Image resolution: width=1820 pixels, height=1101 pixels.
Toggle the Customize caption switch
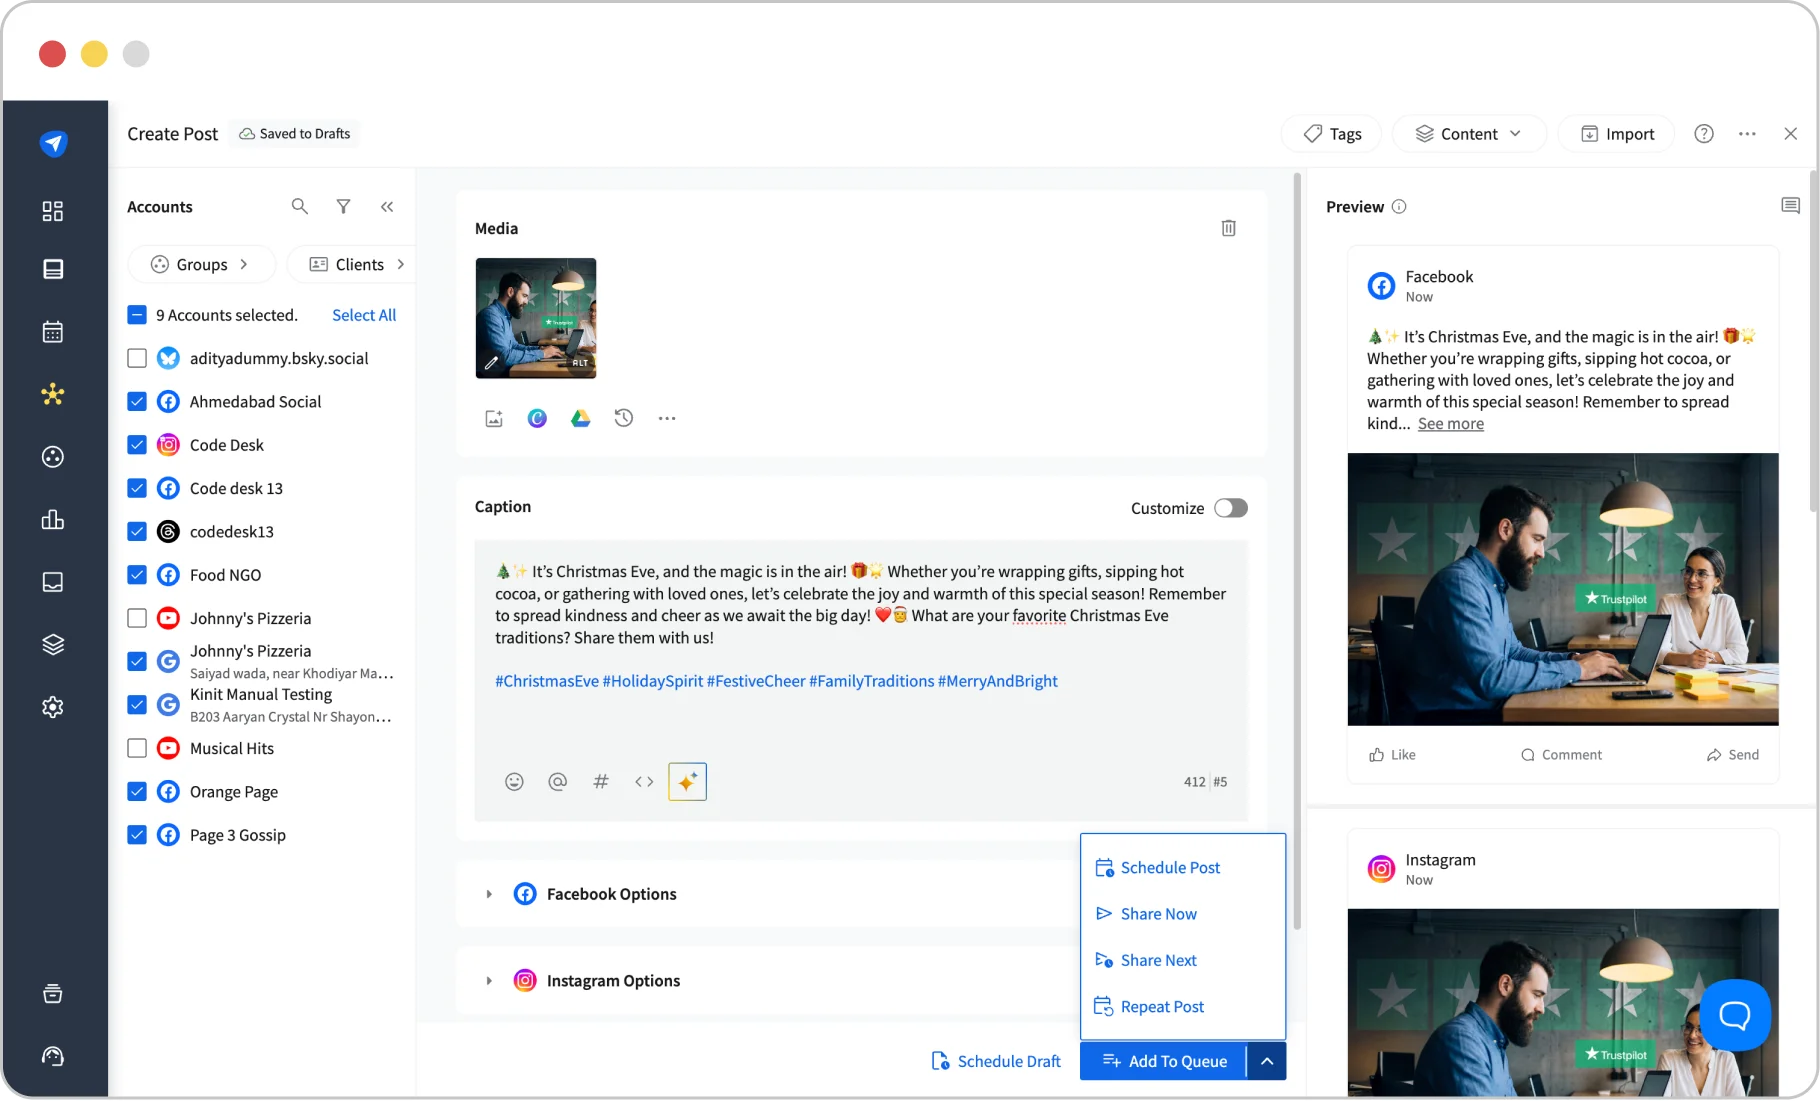click(x=1230, y=508)
